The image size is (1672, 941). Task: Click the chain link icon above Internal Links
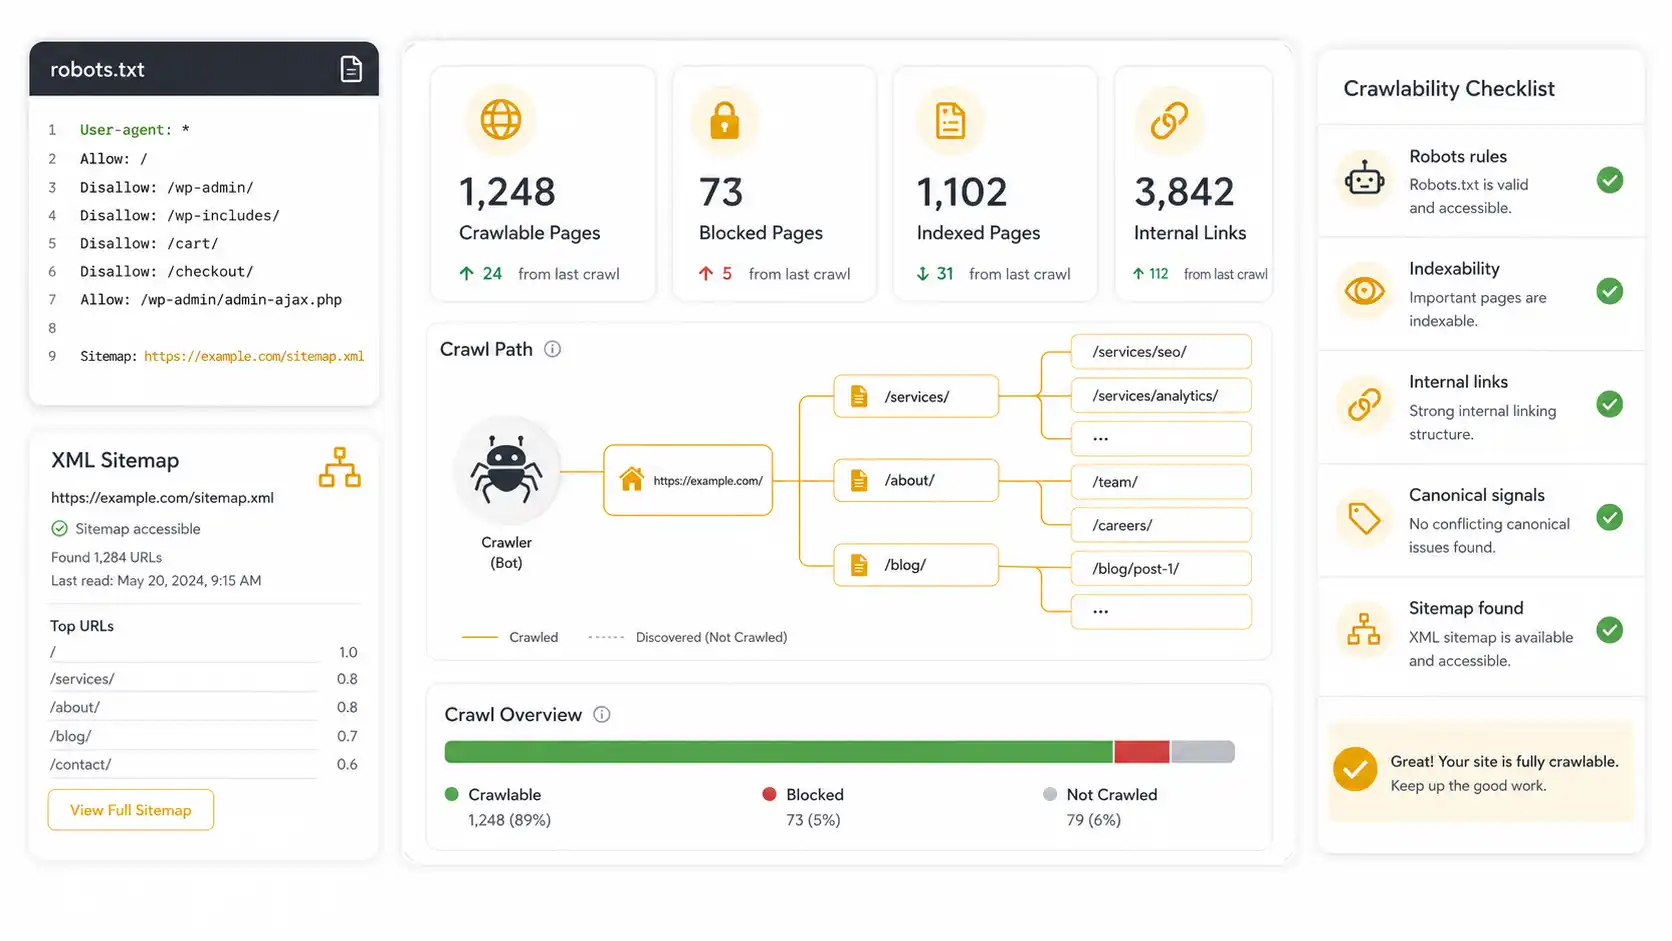pyautogui.click(x=1169, y=121)
